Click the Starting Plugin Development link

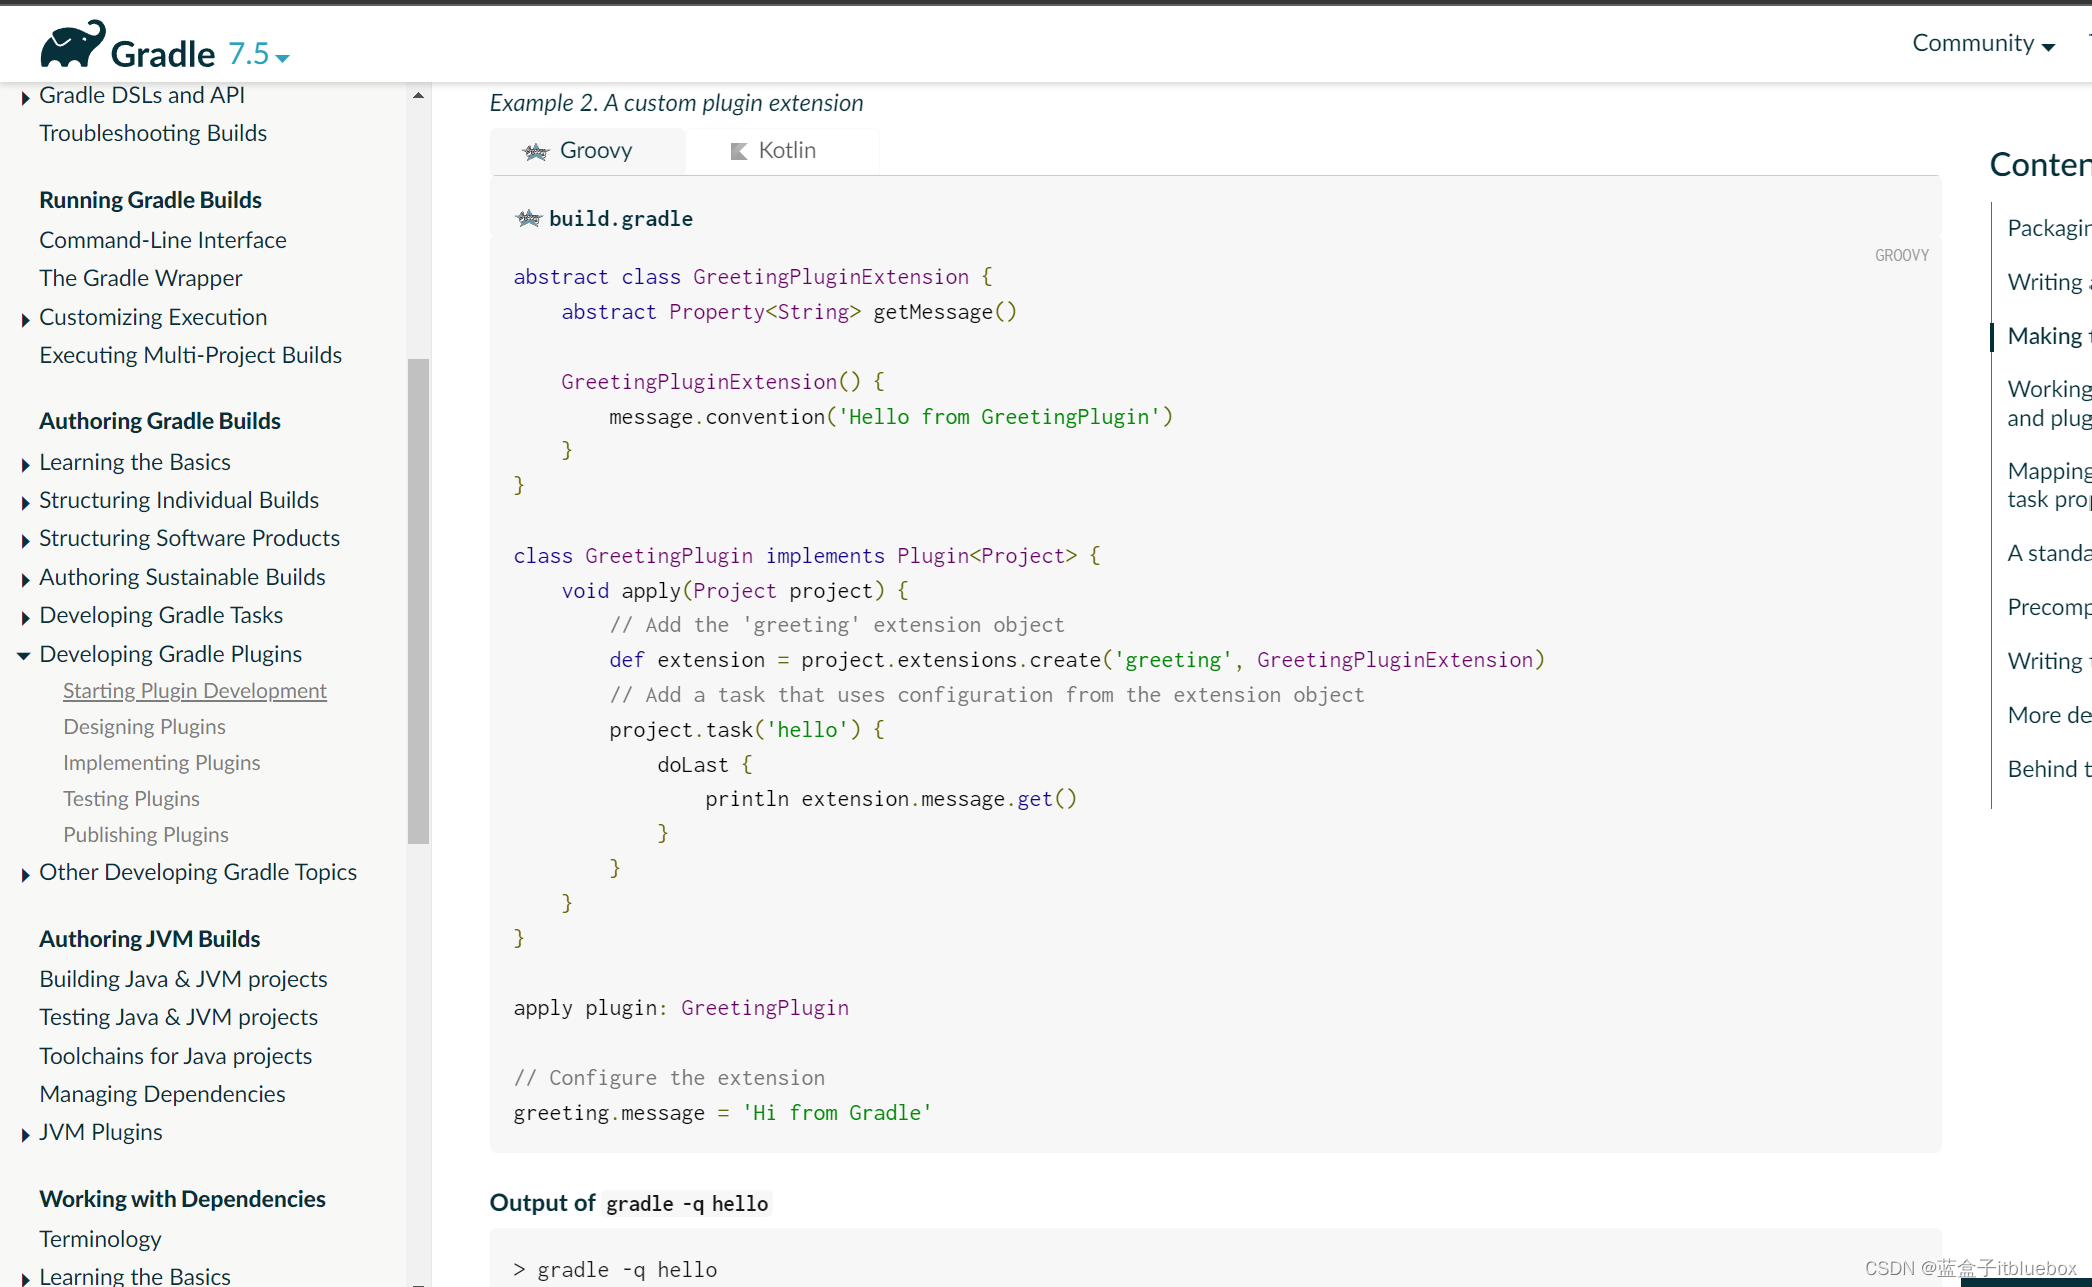click(194, 689)
